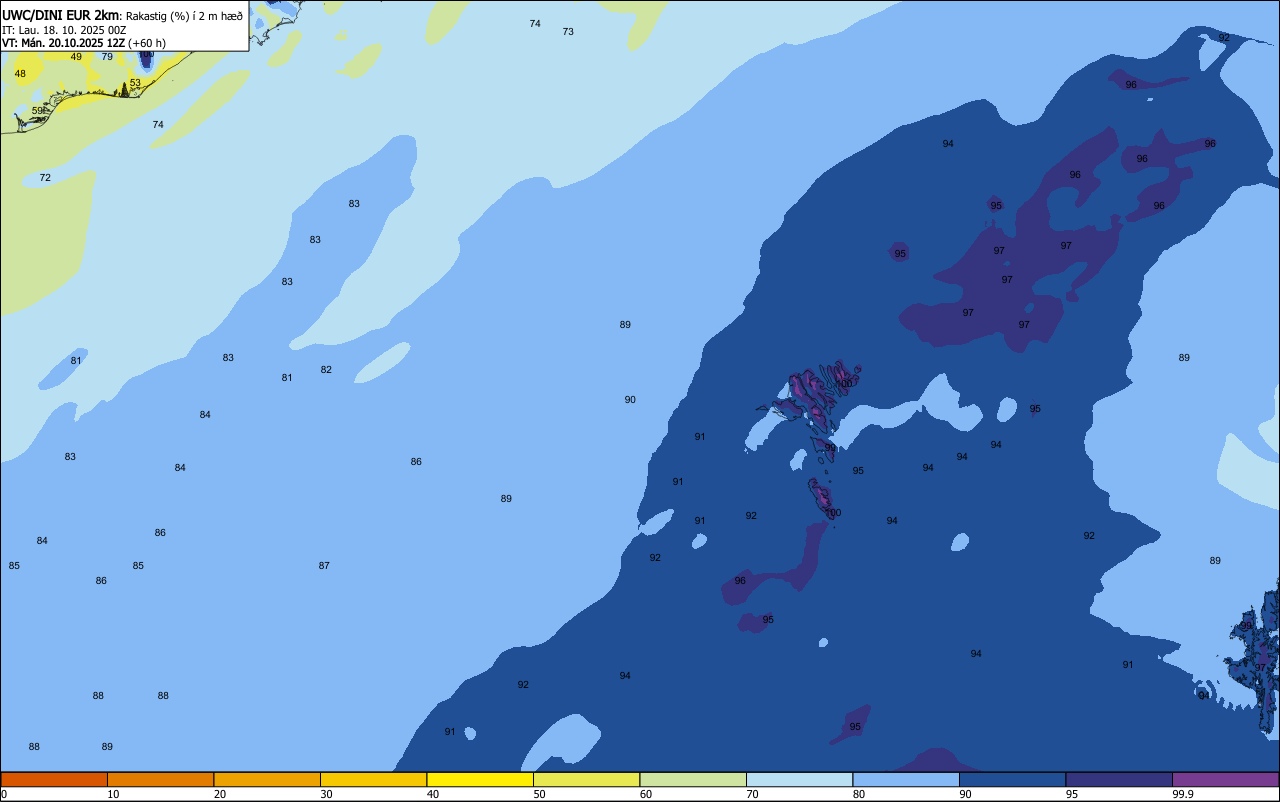The image size is (1280, 802).
Task: Click the "40" legend scale label
Action: (433, 794)
